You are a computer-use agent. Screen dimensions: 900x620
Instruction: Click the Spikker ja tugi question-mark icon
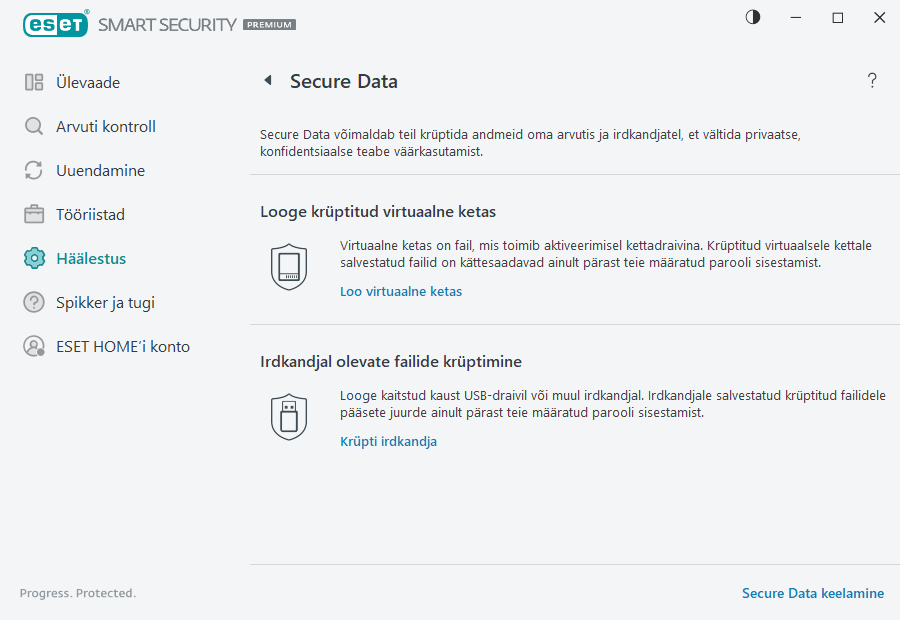click(x=33, y=302)
